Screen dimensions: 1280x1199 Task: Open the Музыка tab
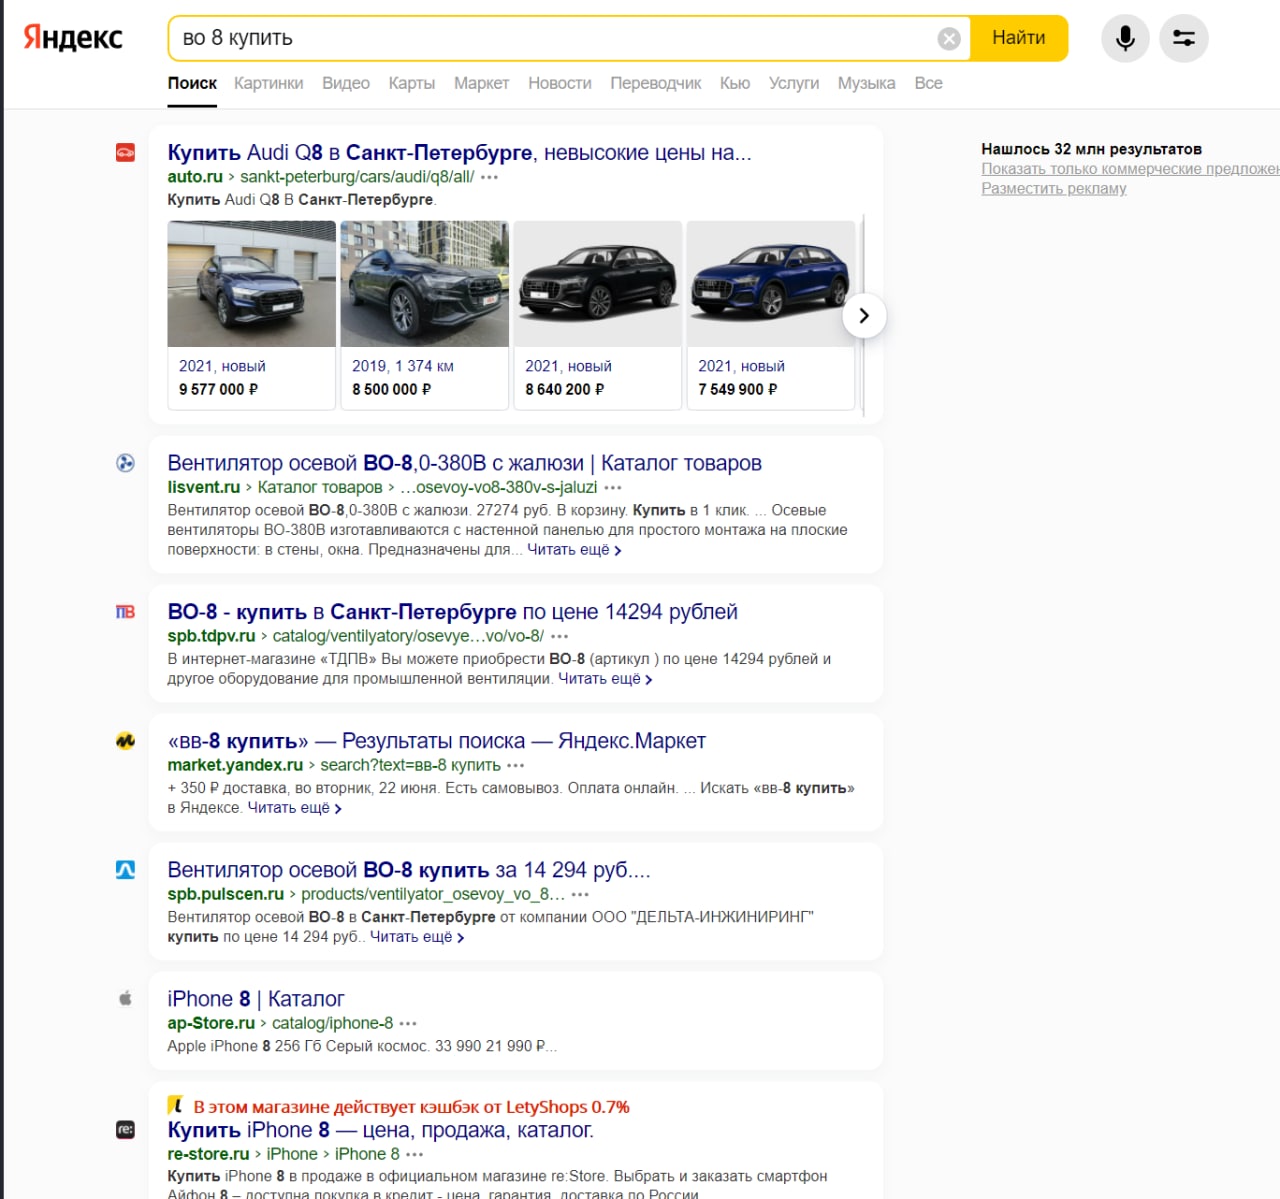pyautogui.click(x=867, y=83)
